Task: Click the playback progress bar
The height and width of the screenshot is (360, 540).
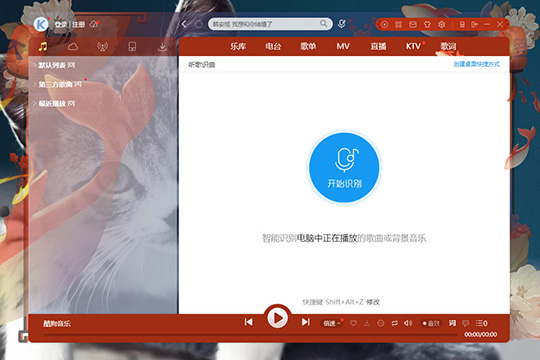Action: click(251, 335)
